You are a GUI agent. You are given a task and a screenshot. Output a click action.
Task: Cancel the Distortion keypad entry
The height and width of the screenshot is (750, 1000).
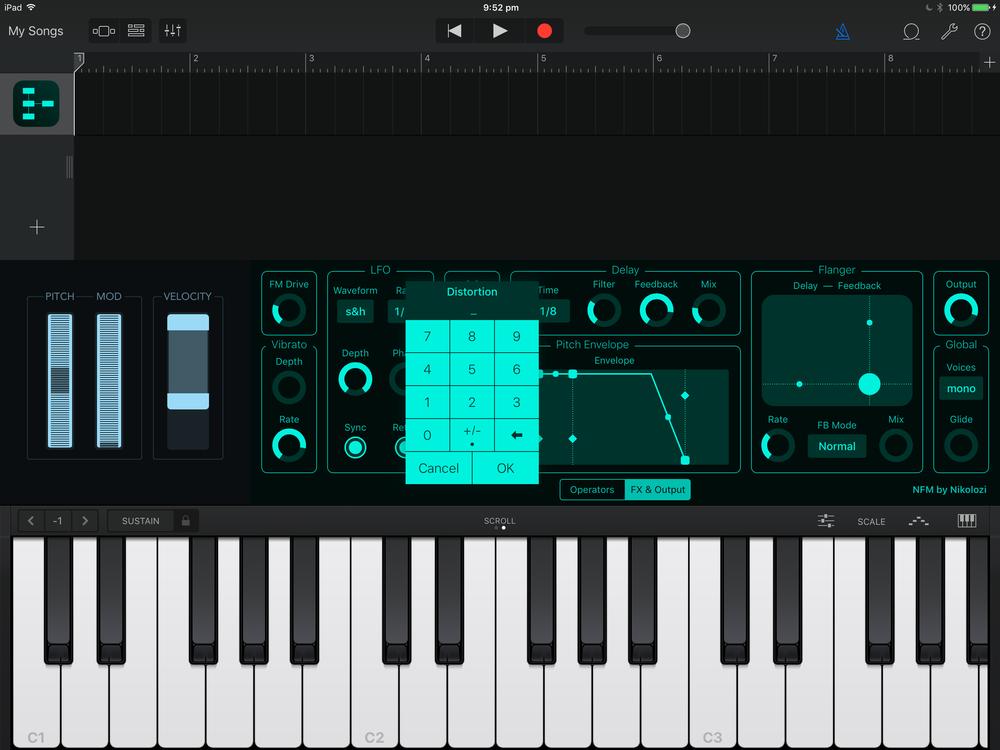(x=438, y=468)
